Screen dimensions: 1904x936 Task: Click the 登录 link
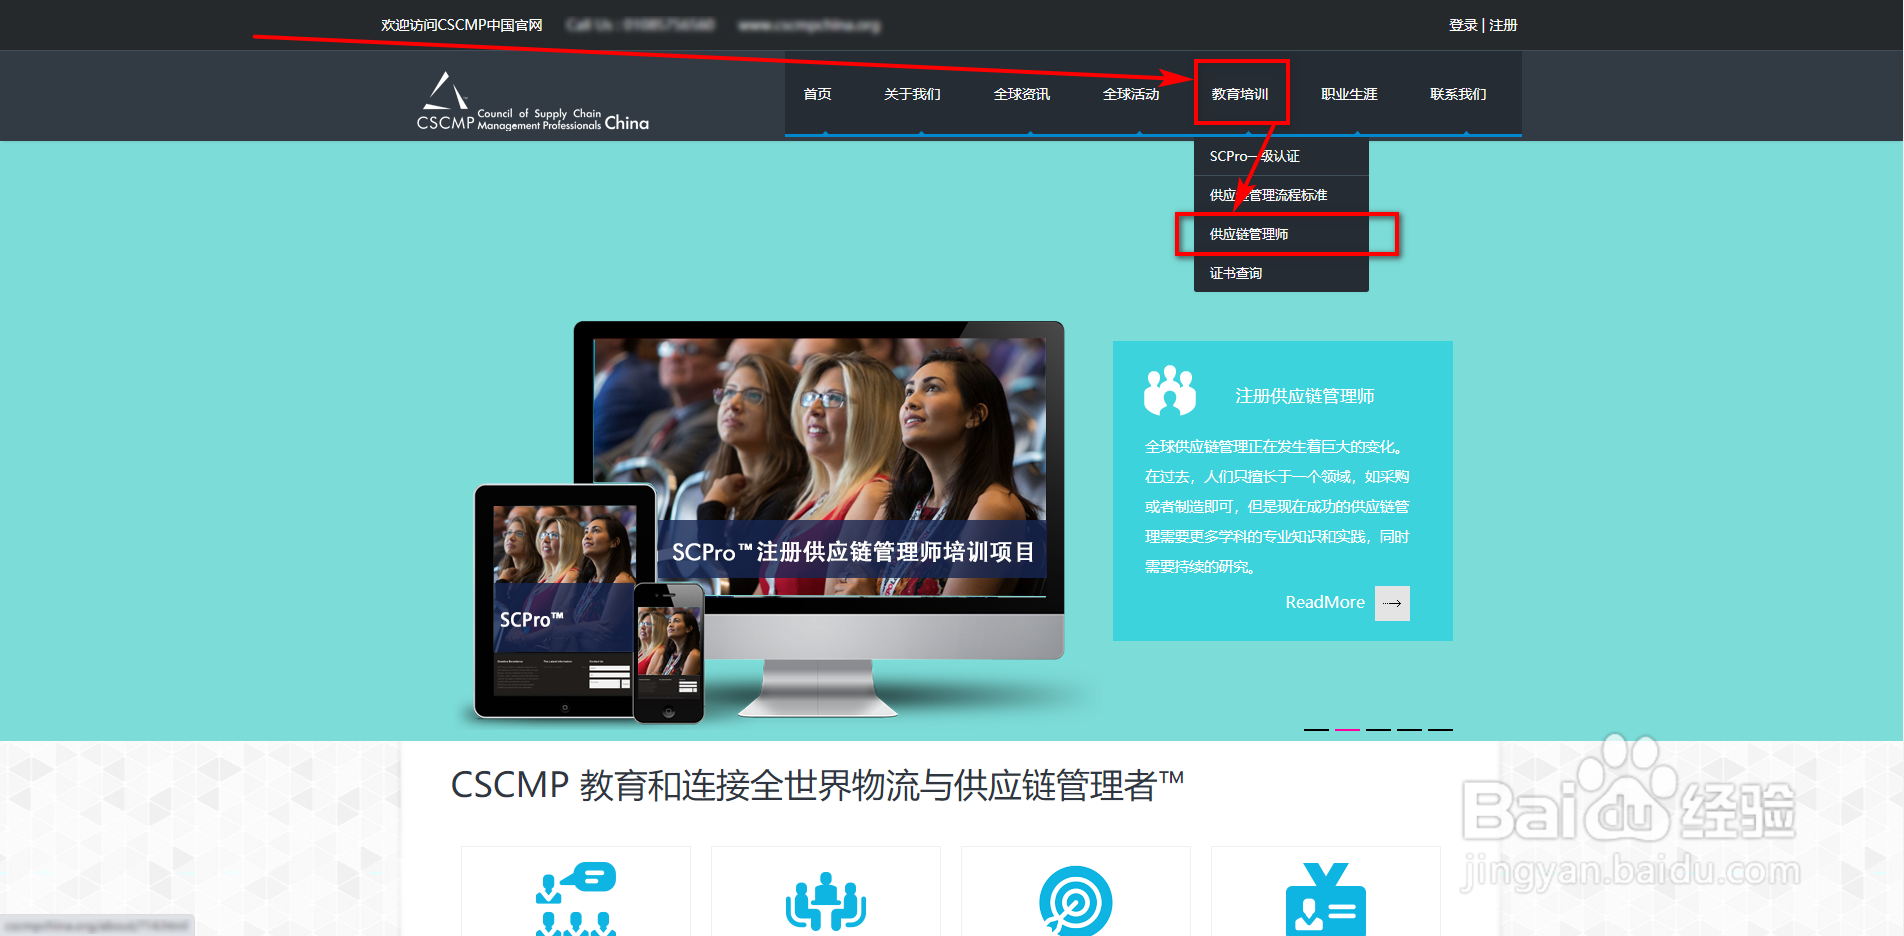click(1463, 25)
